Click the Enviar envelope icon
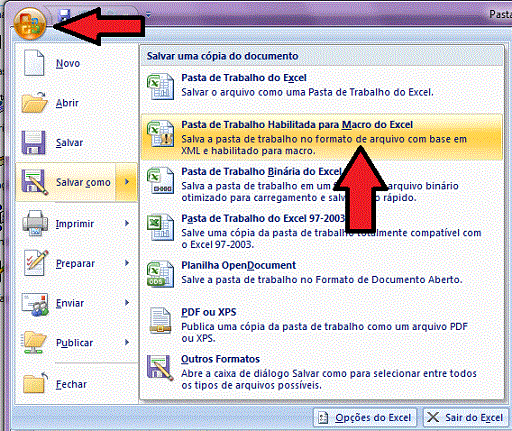Image resolution: width=512 pixels, height=431 pixels. (35, 304)
